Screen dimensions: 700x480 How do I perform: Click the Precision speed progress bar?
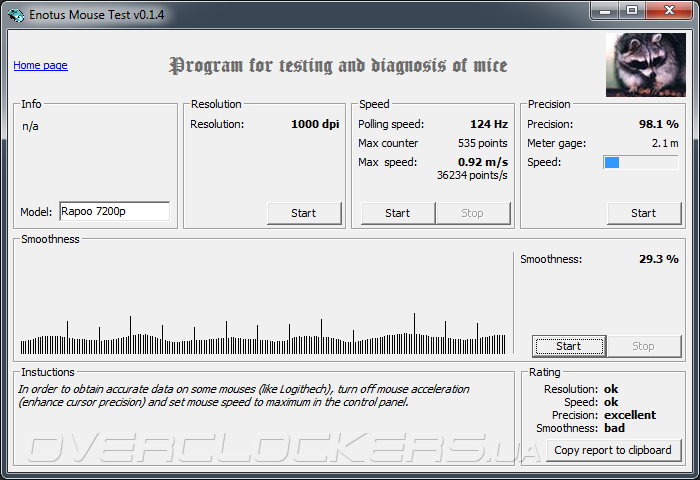tap(641, 163)
